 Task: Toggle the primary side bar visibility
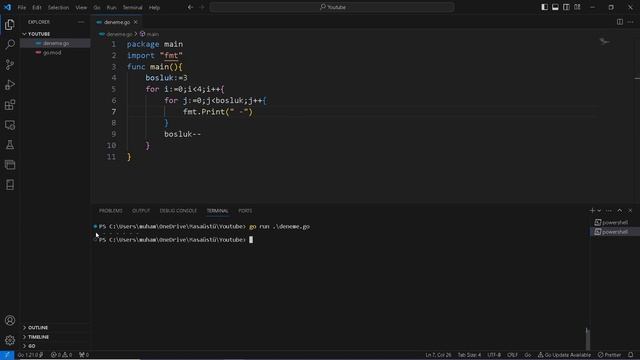tap(544, 7)
